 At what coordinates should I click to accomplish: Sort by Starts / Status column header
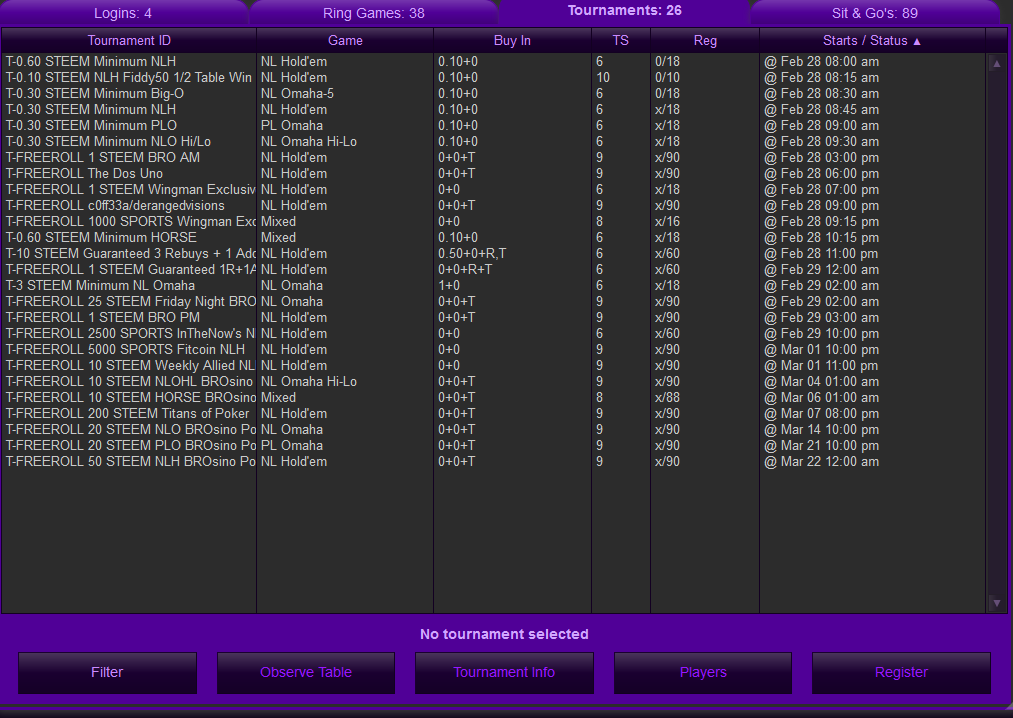click(x=871, y=41)
